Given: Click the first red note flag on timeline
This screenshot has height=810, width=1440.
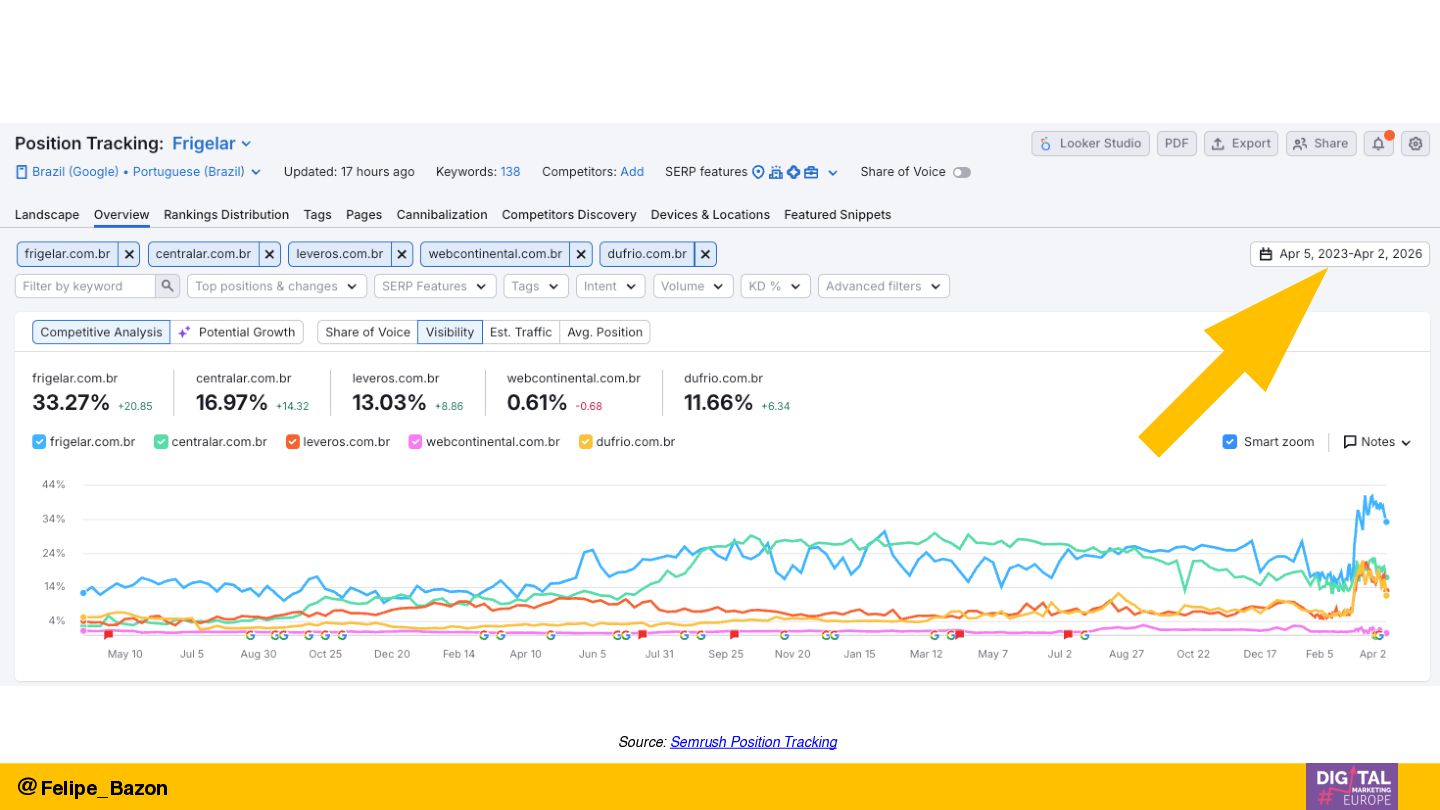Looking at the screenshot, I should pyautogui.click(x=108, y=635).
